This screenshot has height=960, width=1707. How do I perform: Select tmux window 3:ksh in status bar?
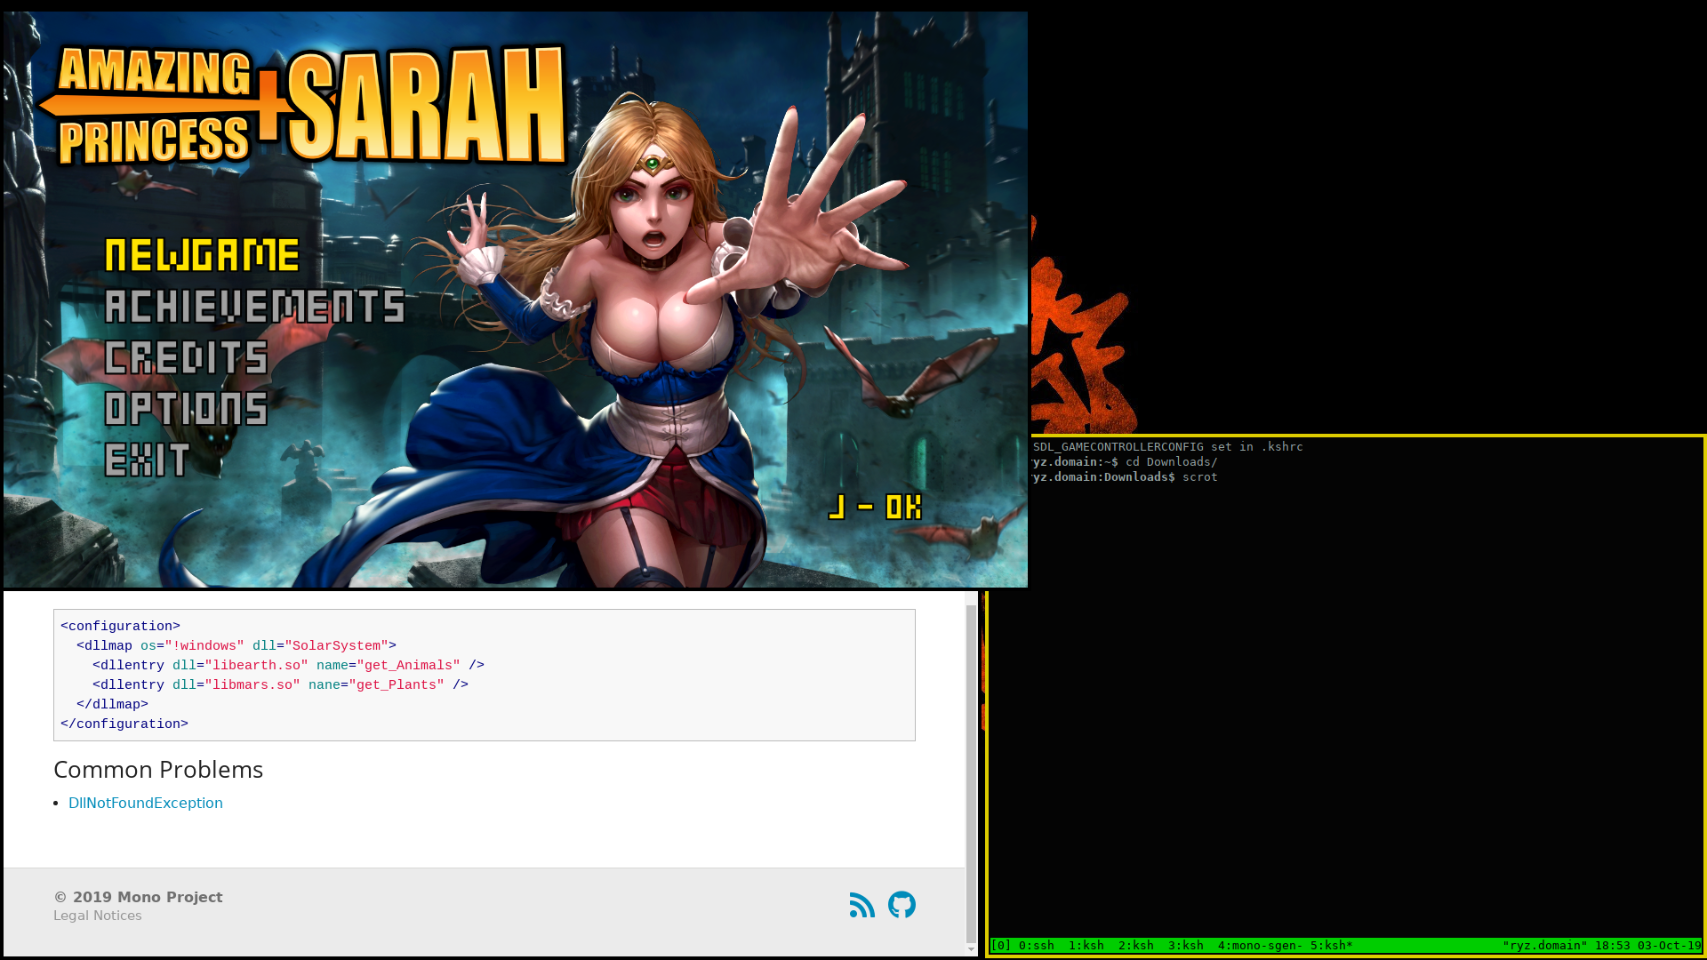tap(1186, 945)
